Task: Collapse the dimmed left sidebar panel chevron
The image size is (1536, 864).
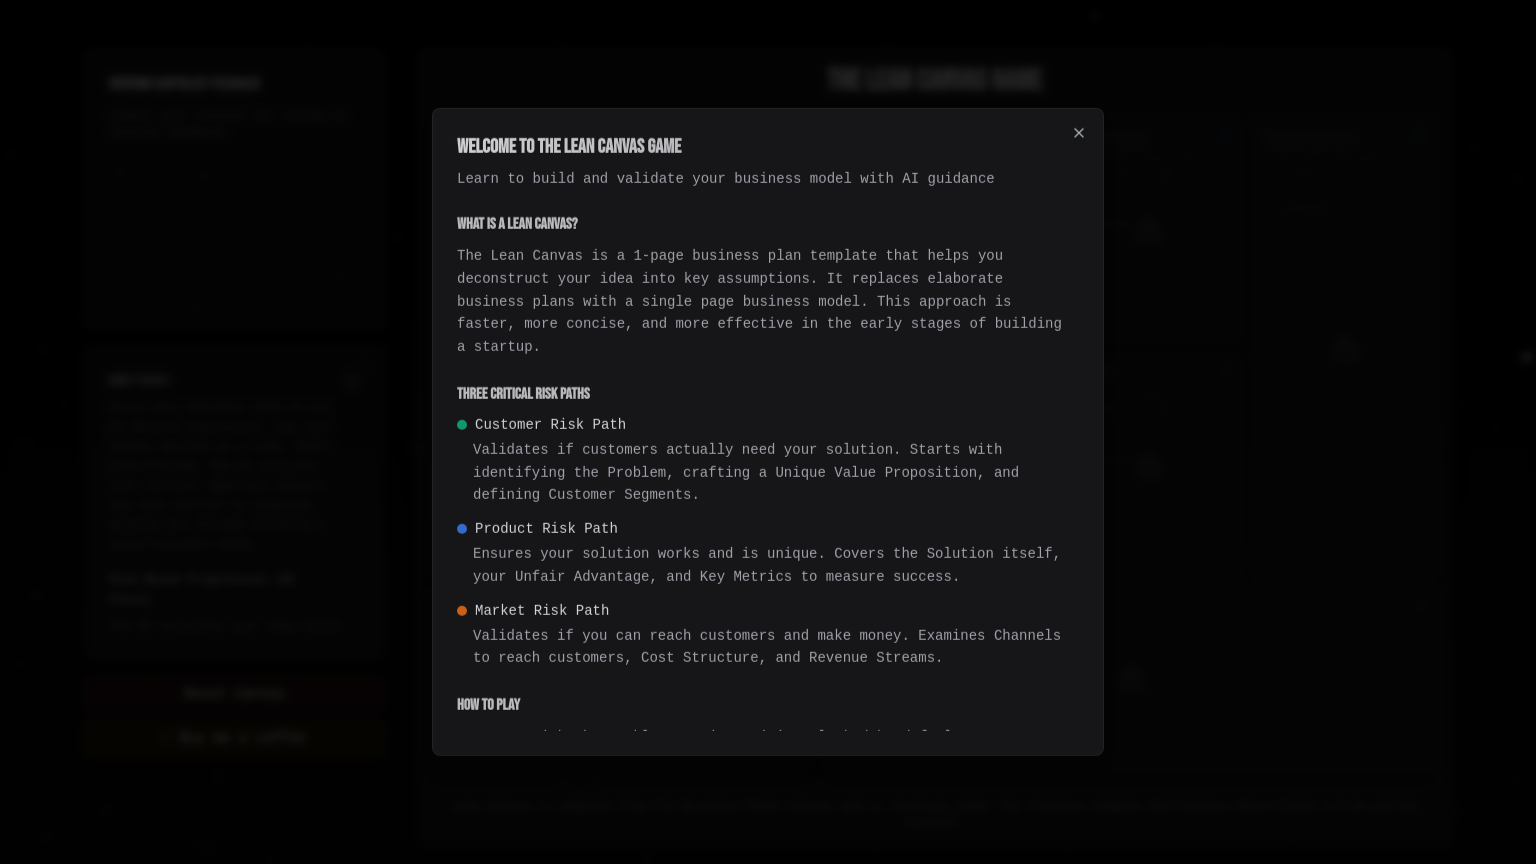Action: (351, 380)
